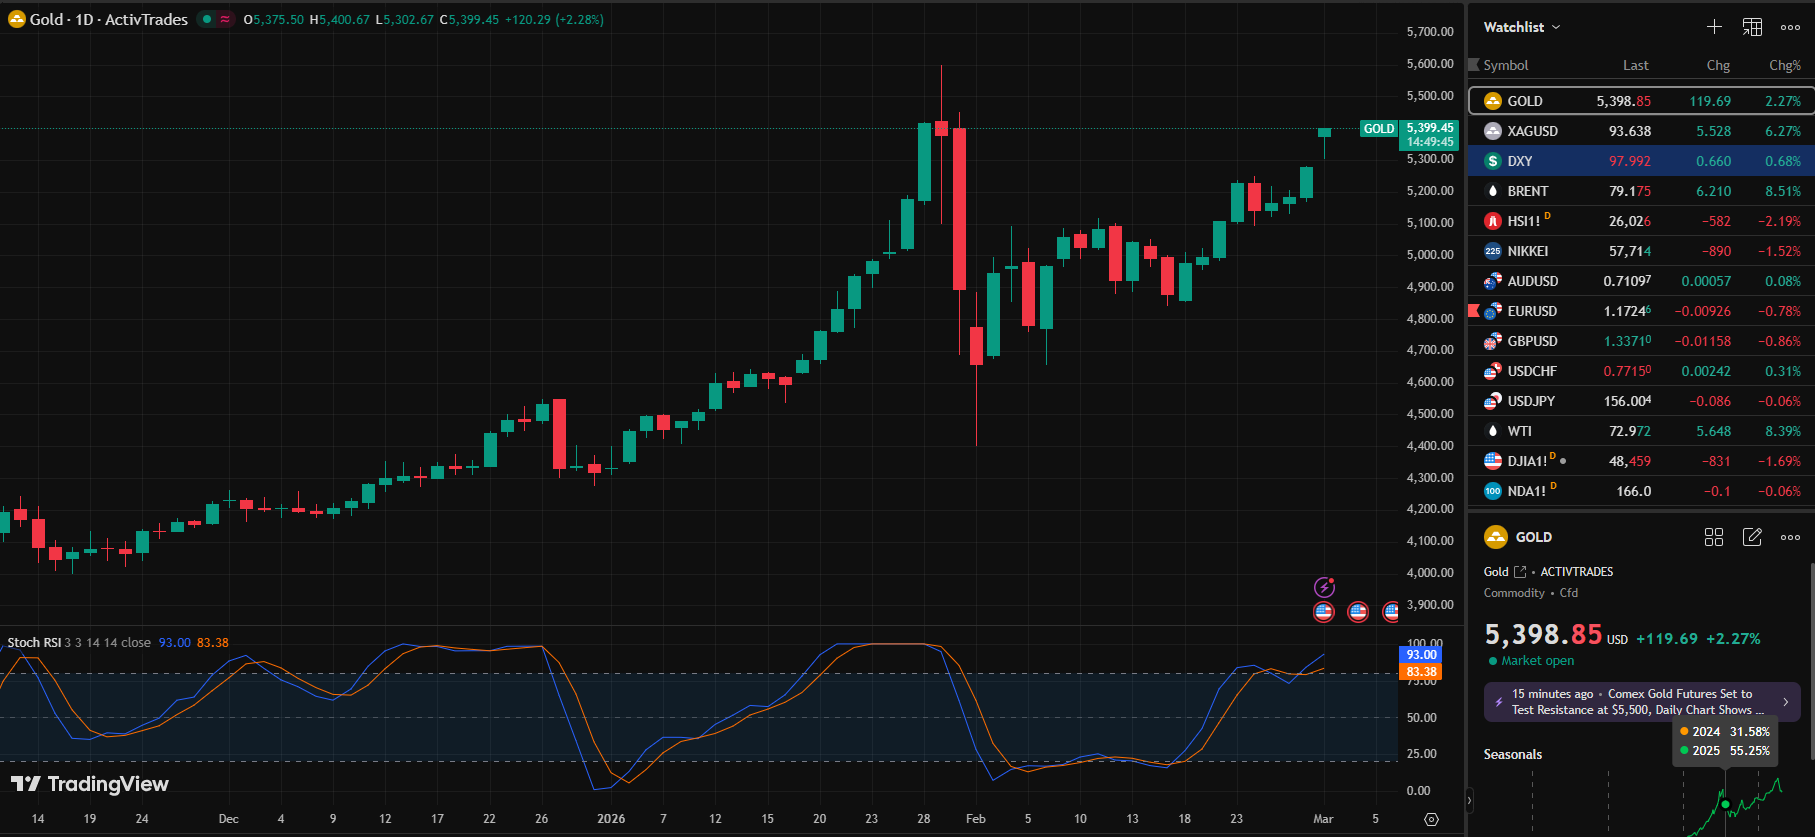Open chart settings hexagon icon at bottom right
This screenshot has height=837, width=1815.
1431,819
